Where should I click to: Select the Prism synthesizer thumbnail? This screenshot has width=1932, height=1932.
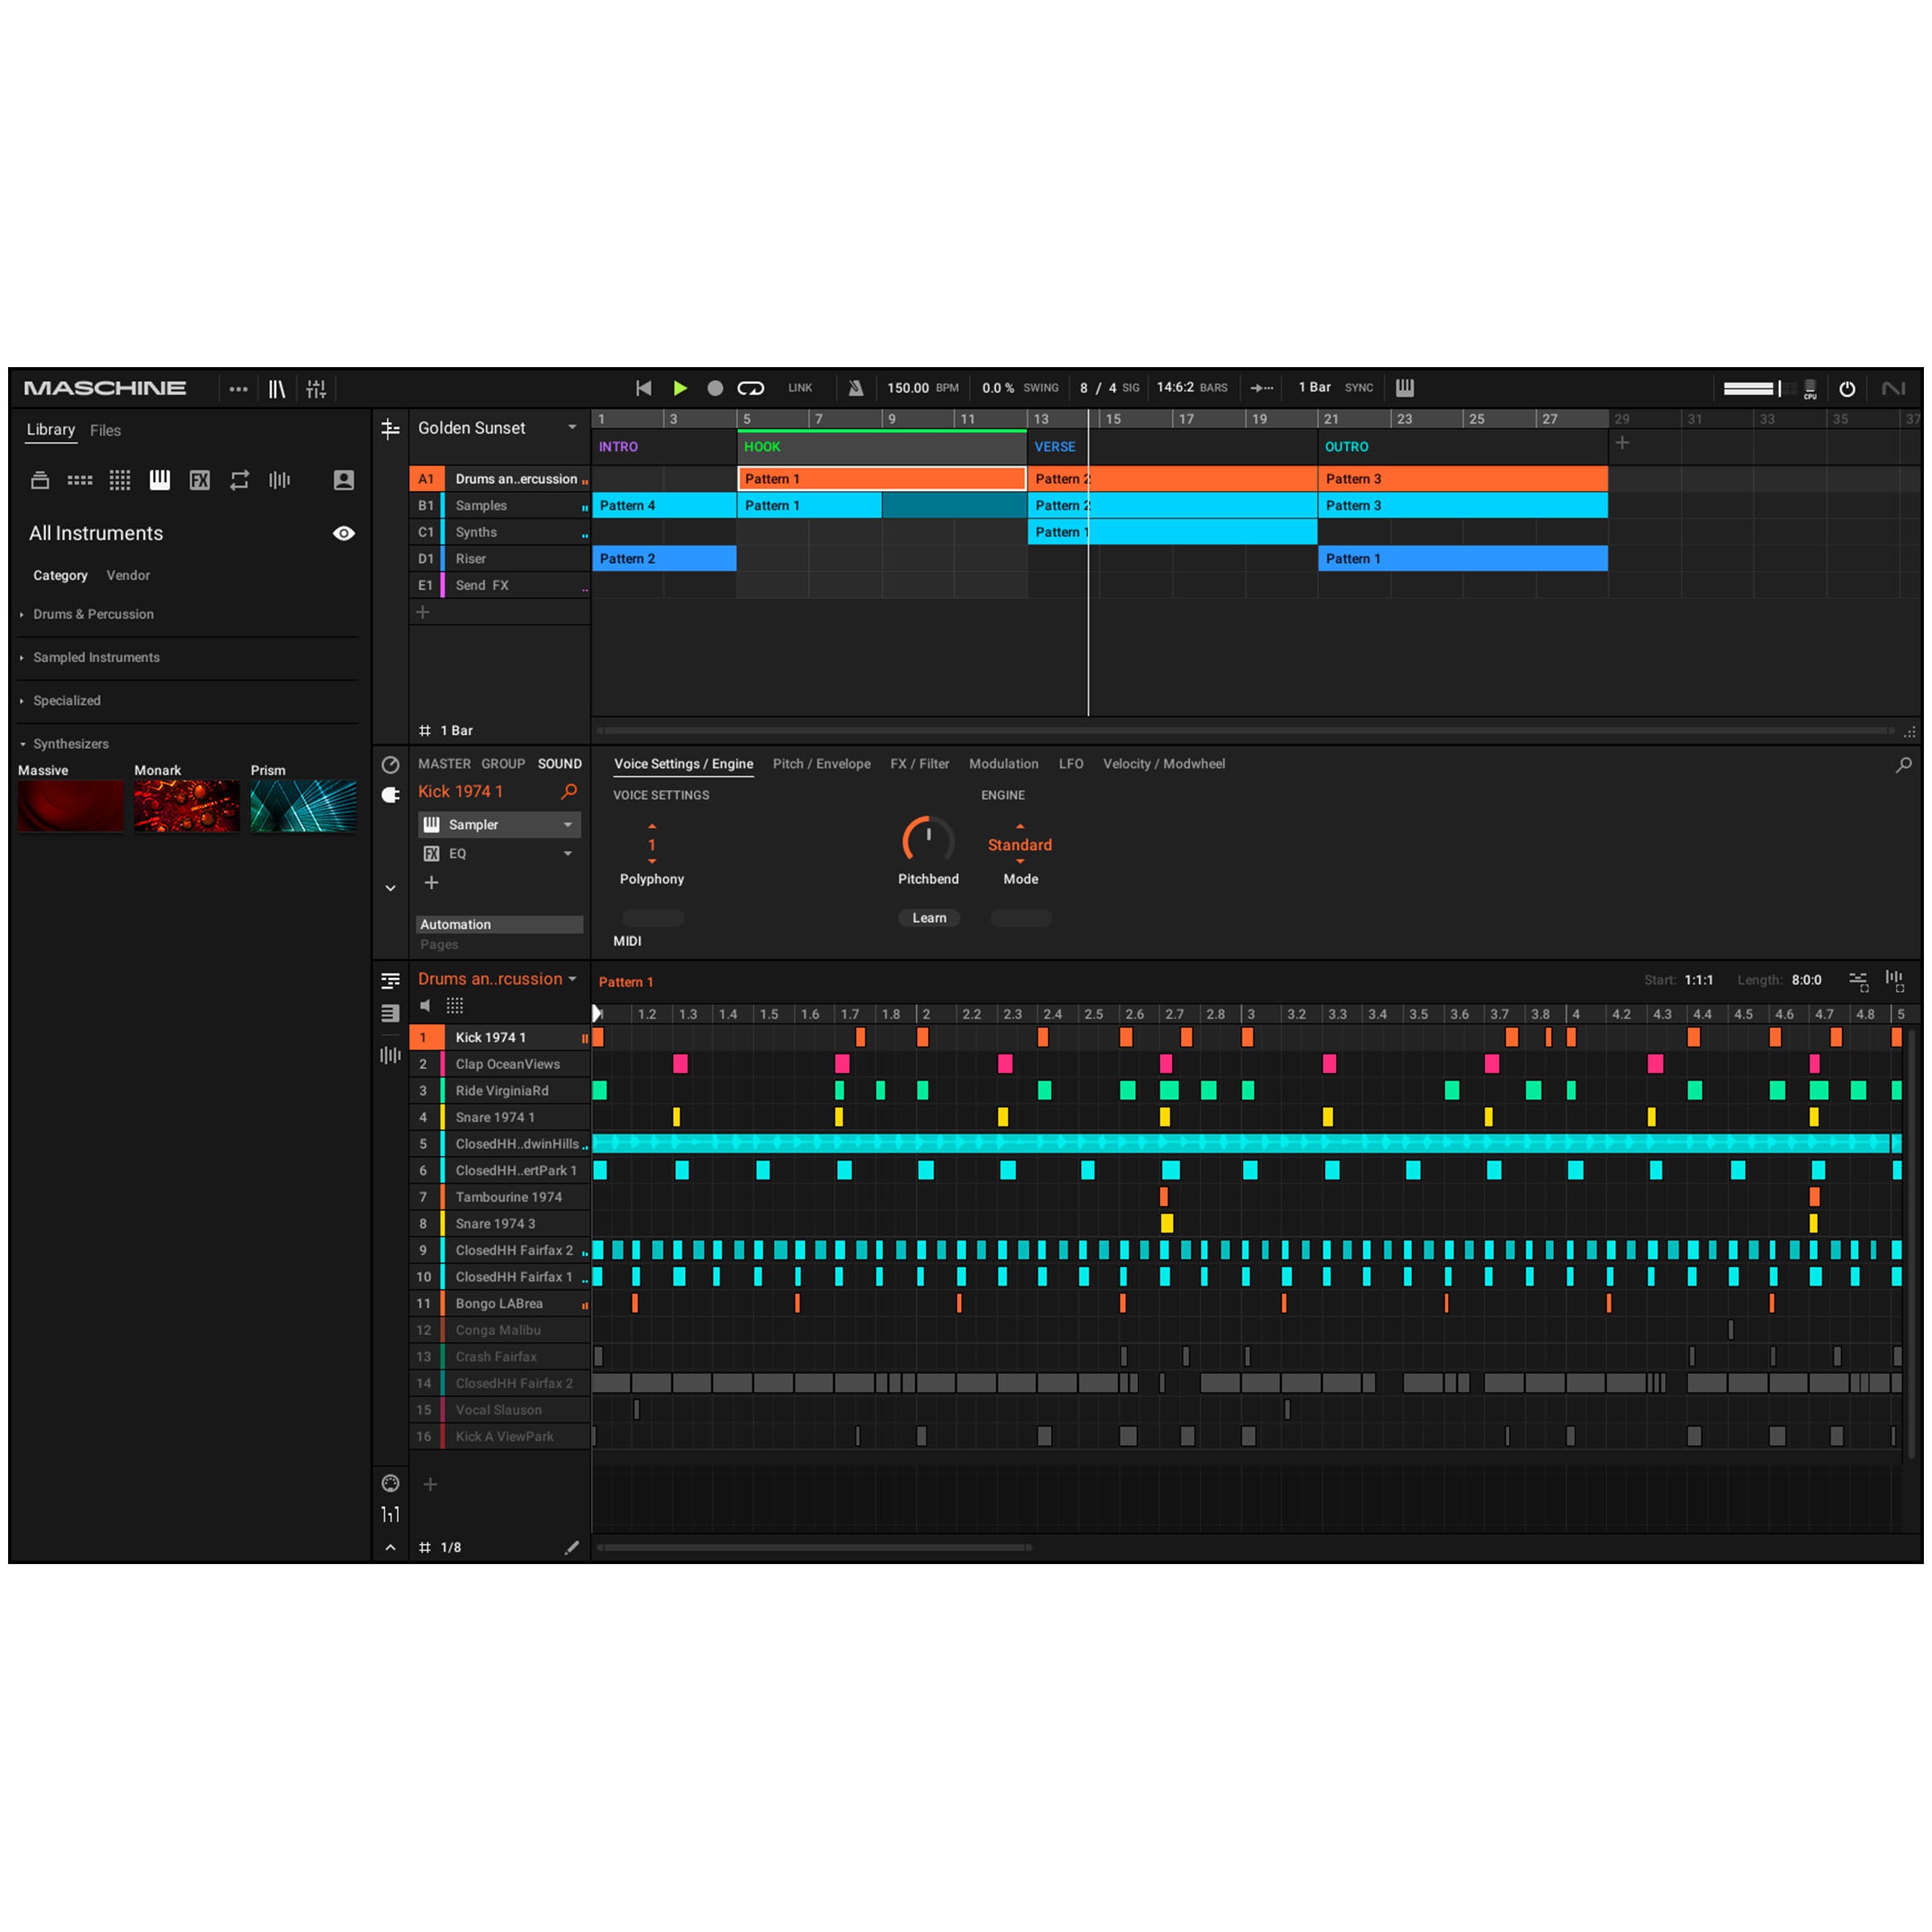pos(303,806)
